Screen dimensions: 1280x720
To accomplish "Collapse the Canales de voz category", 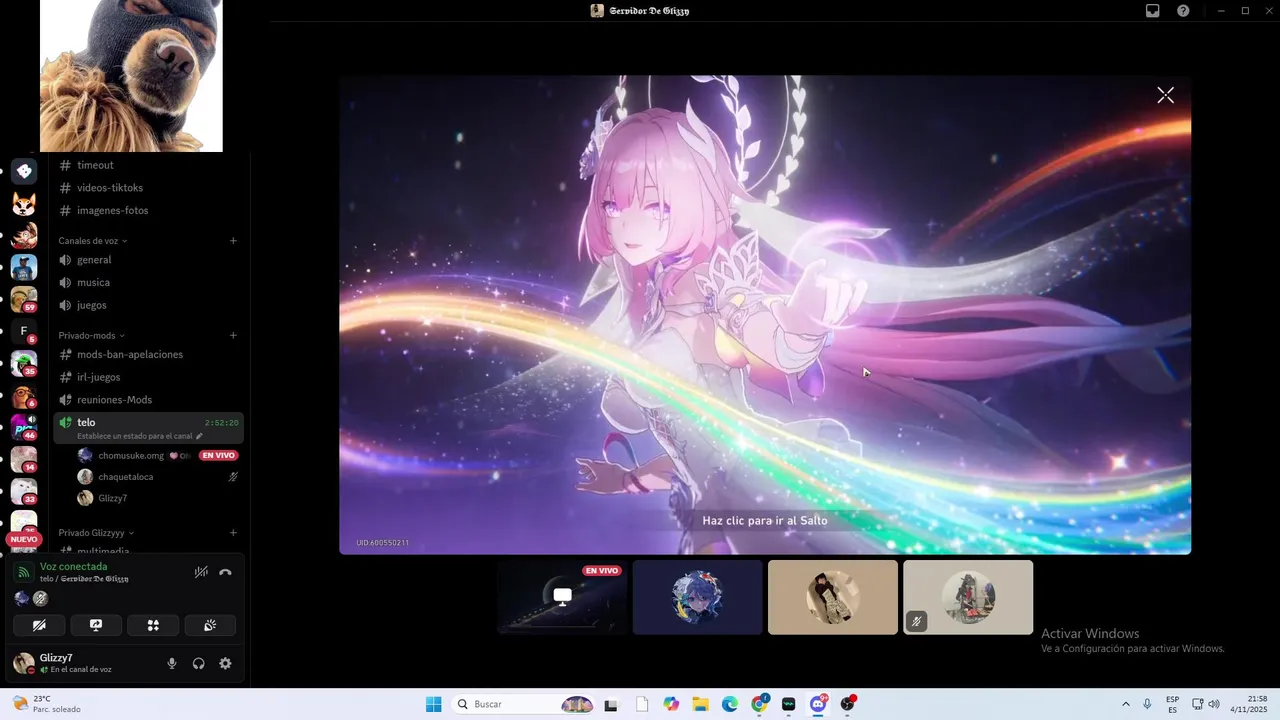I will click(x=93, y=241).
